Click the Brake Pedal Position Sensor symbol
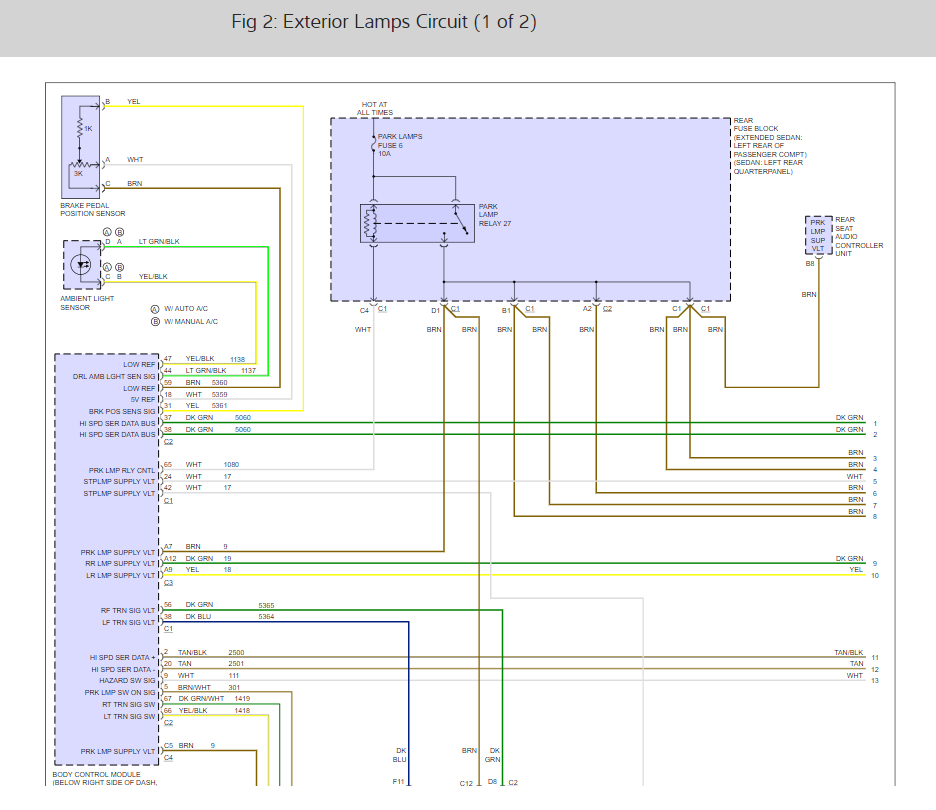The image size is (936, 810). click(x=80, y=147)
